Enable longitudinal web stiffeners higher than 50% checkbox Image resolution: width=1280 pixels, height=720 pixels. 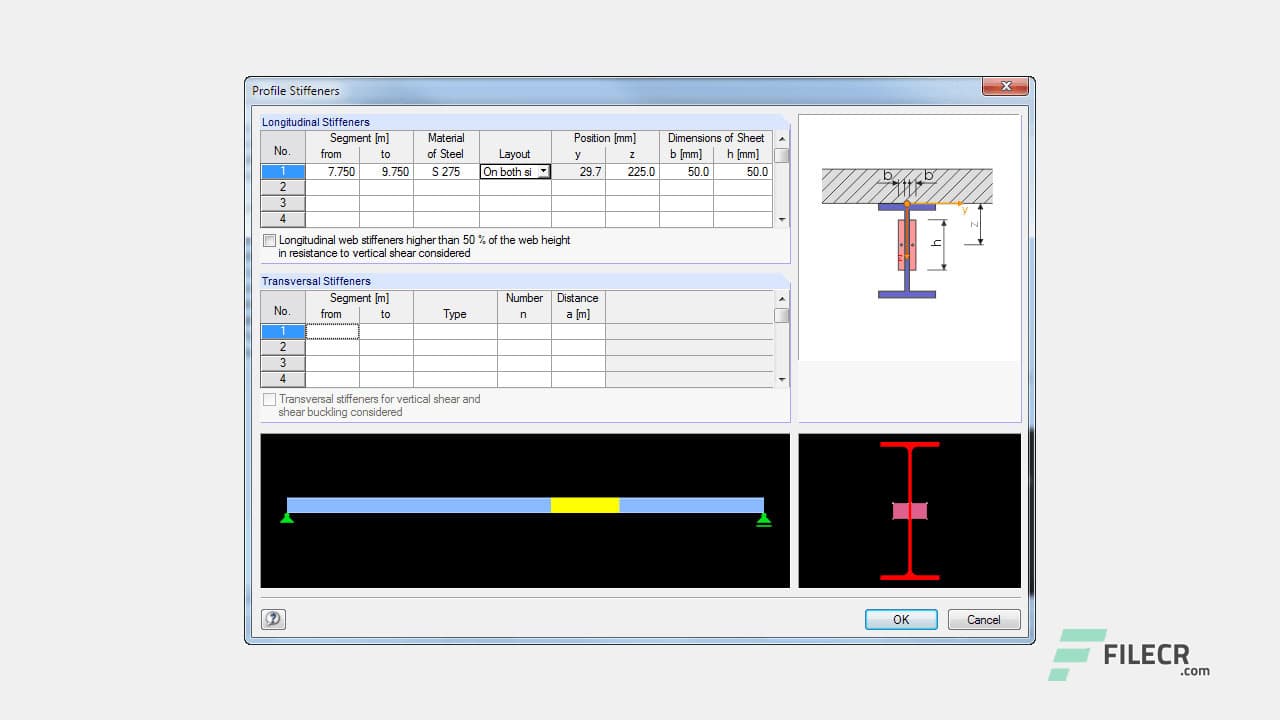click(x=269, y=240)
